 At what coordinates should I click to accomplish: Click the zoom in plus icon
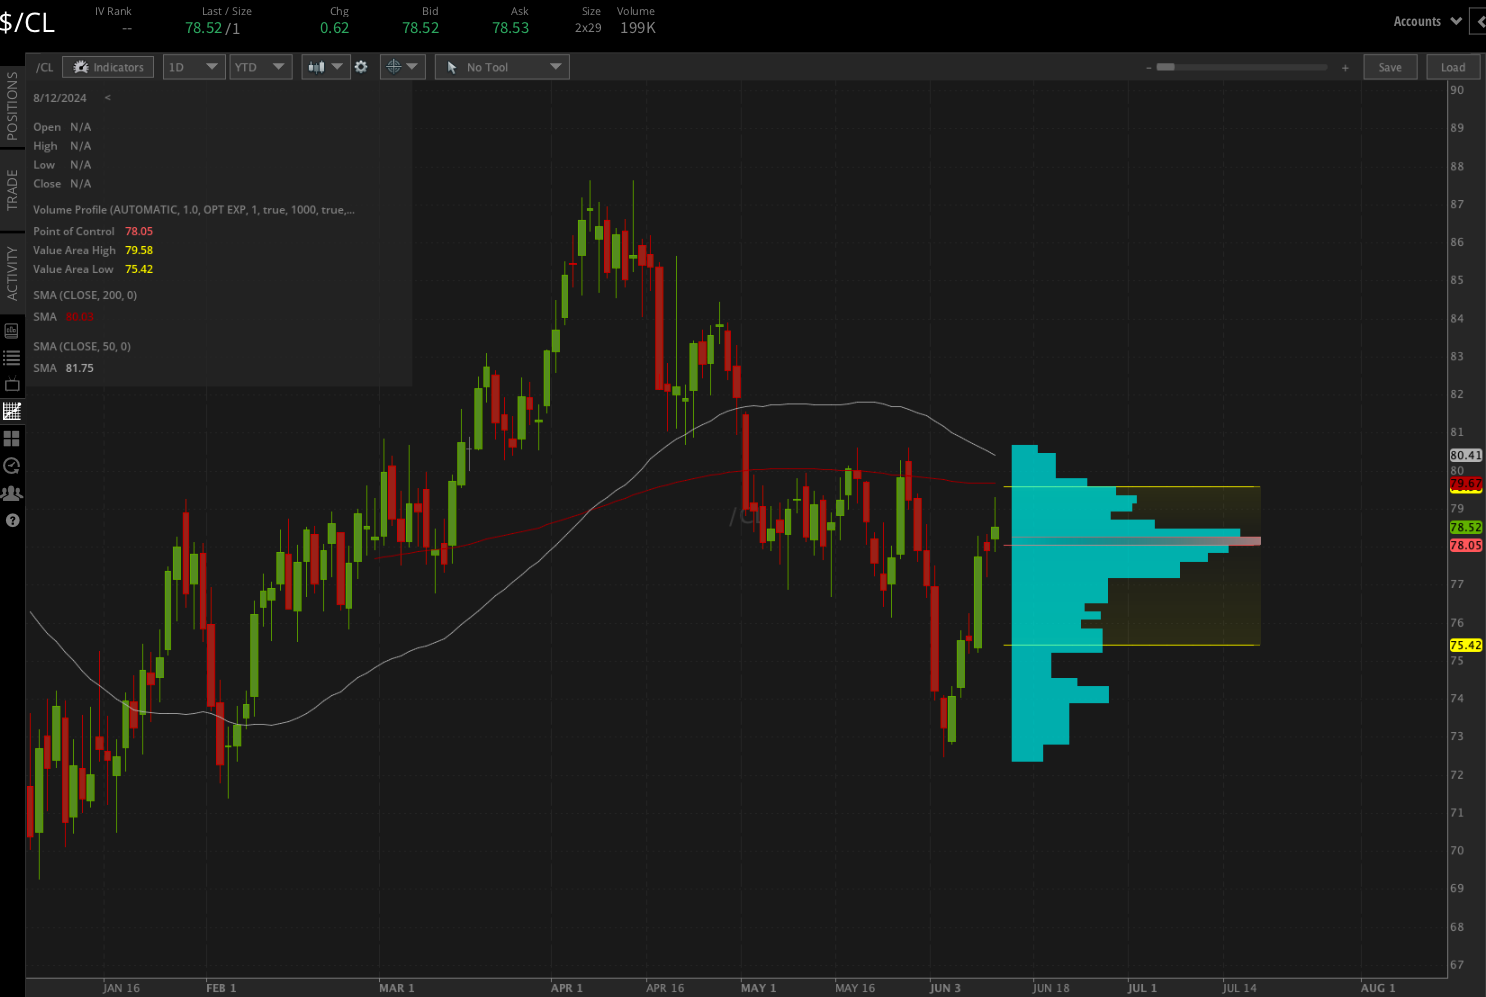point(1345,68)
